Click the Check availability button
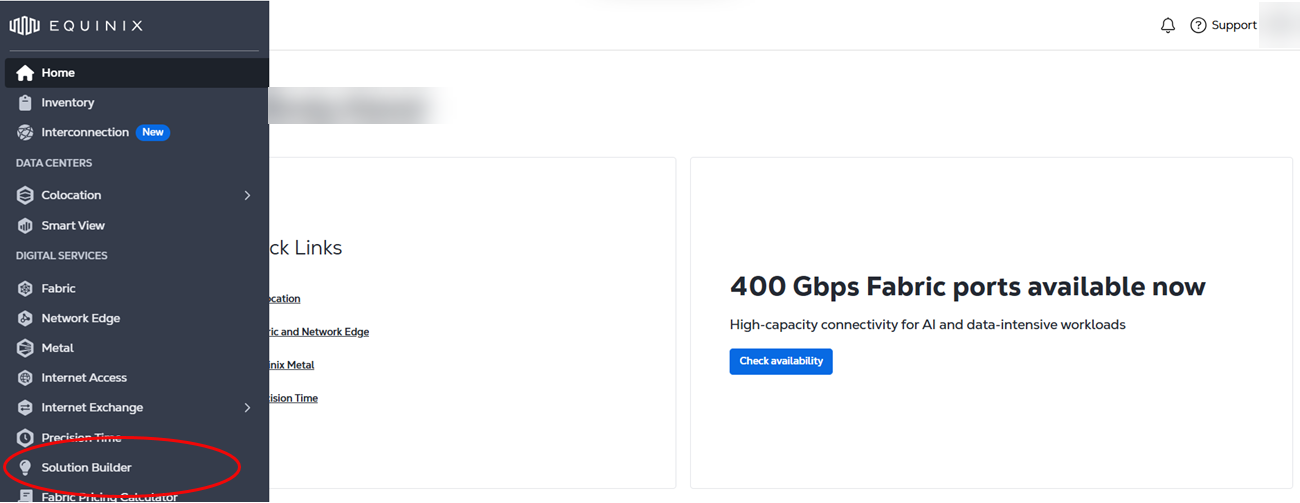The width and height of the screenshot is (1300, 503). pos(781,361)
